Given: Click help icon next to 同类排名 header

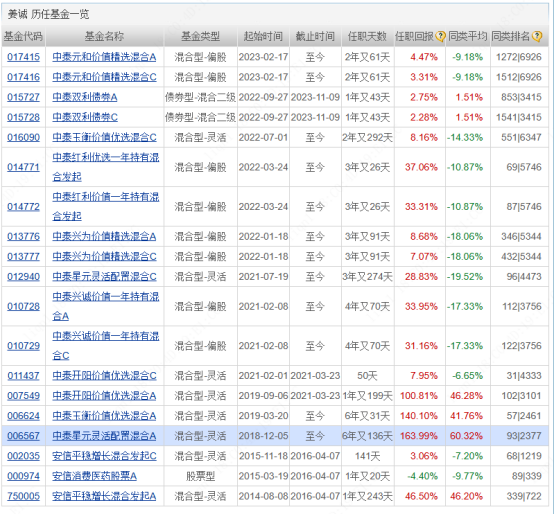Looking at the screenshot, I should pyautogui.click(x=537, y=36).
